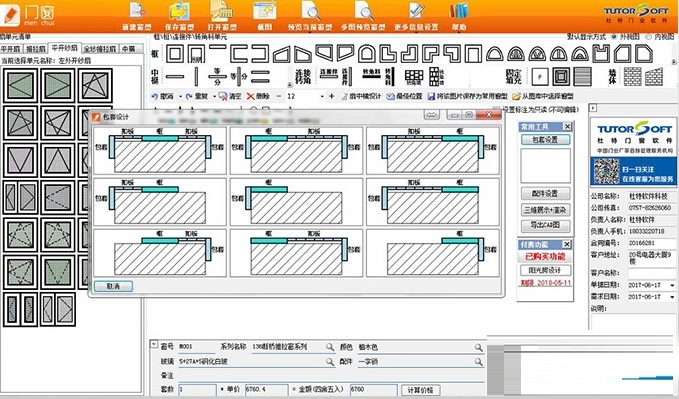Screen dimensions: 679x399
Task: Collapse the bottom 窗号 info panel arrow
Action: [x=153, y=344]
